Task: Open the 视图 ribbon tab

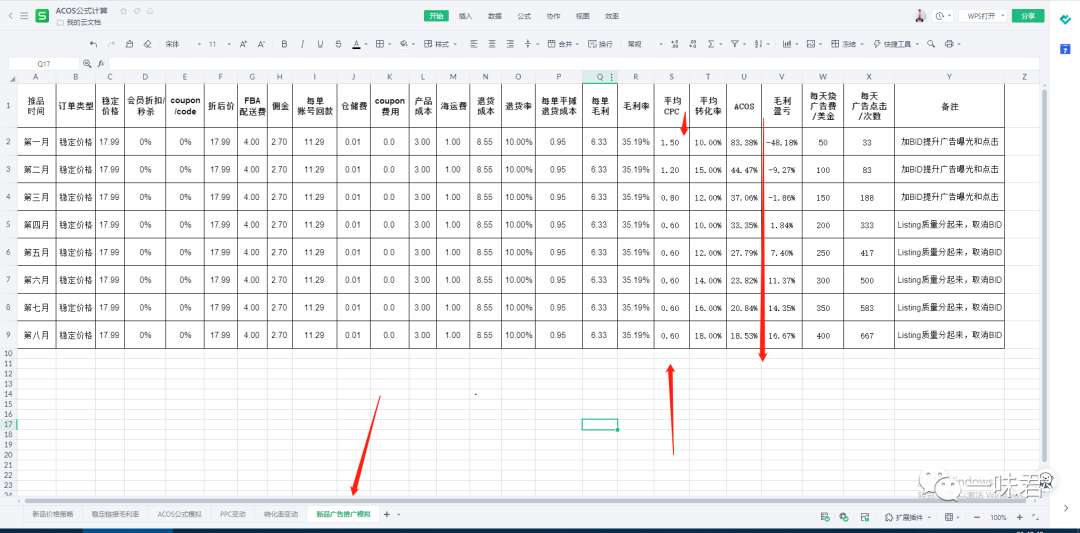Action: coord(583,16)
